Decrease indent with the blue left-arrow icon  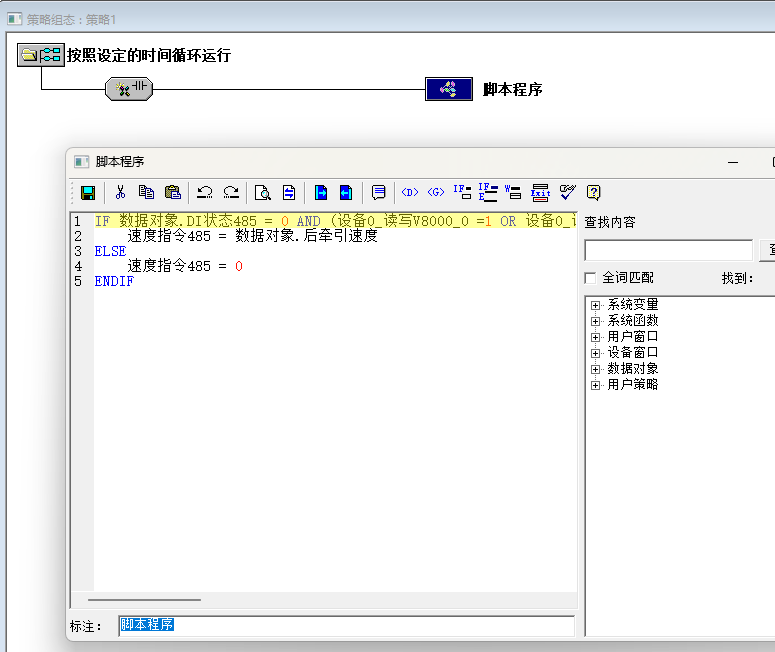coord(346,192)
